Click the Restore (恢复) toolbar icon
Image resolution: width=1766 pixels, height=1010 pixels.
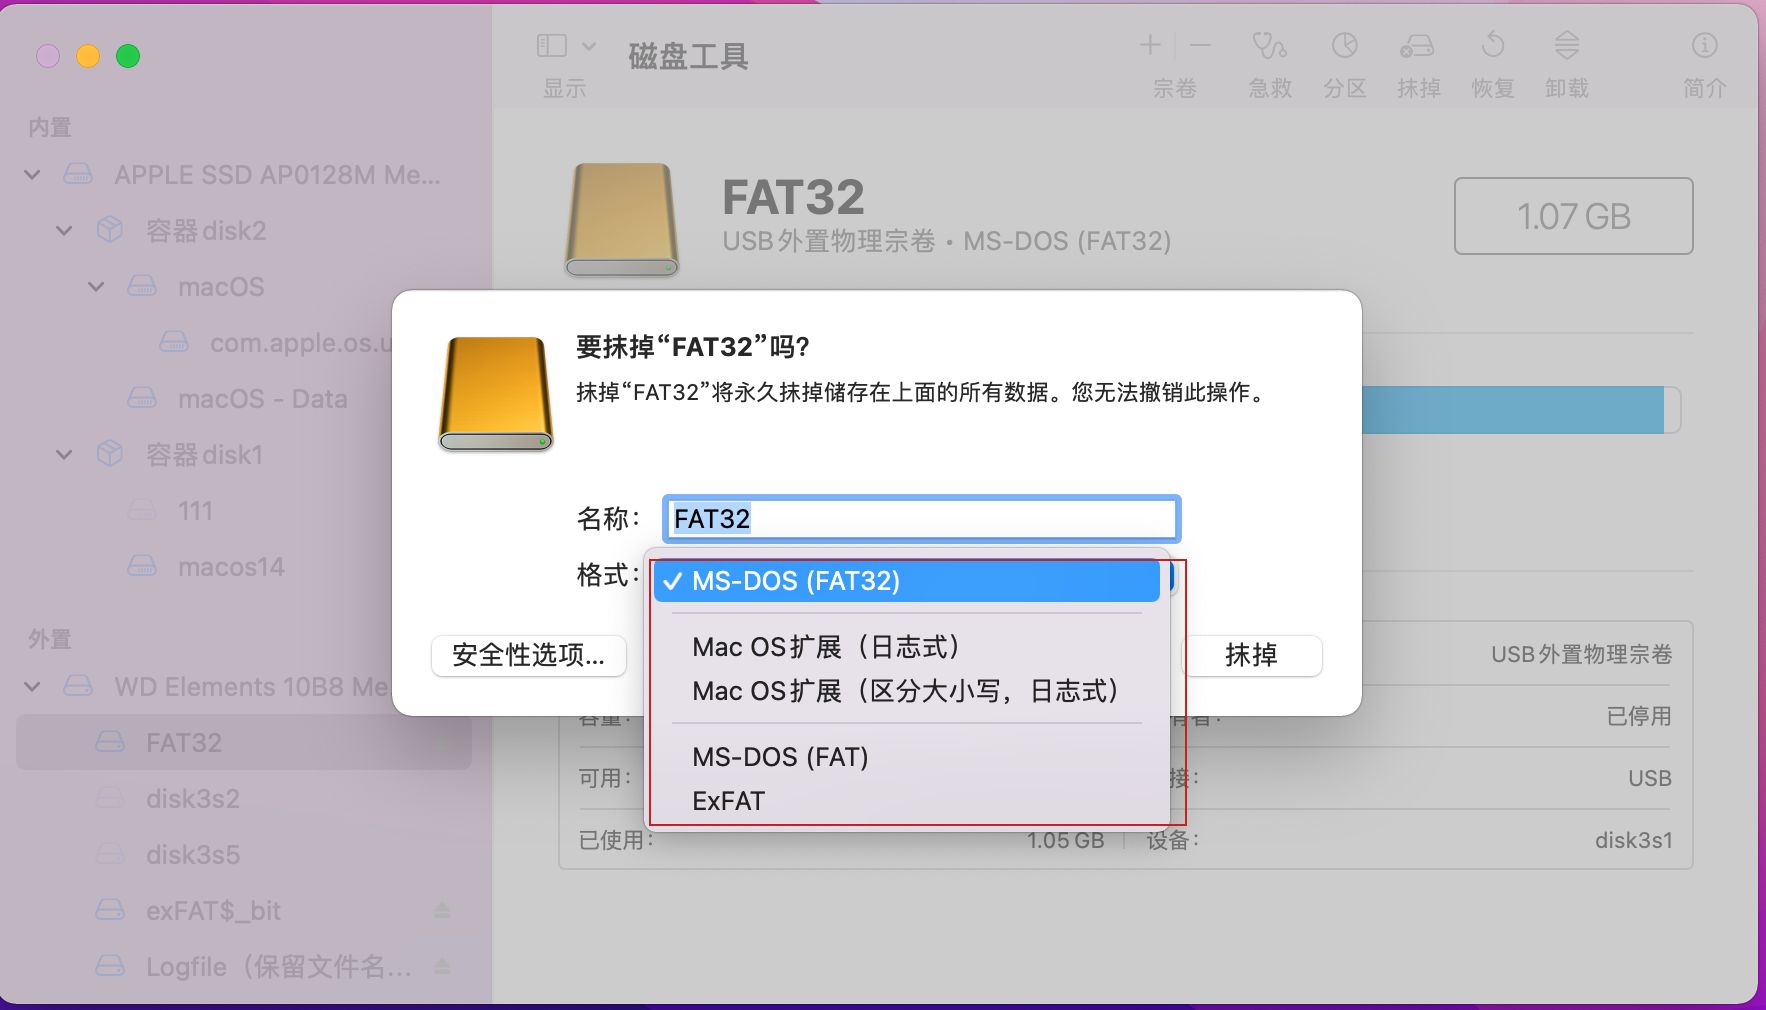tap(1492, 60)
